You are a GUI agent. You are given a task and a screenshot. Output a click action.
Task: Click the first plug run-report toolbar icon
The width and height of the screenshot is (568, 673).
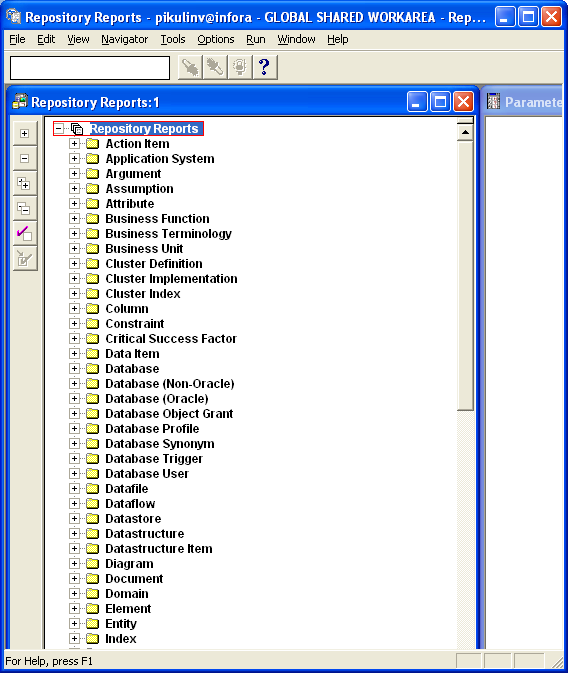tap(190, 67)
